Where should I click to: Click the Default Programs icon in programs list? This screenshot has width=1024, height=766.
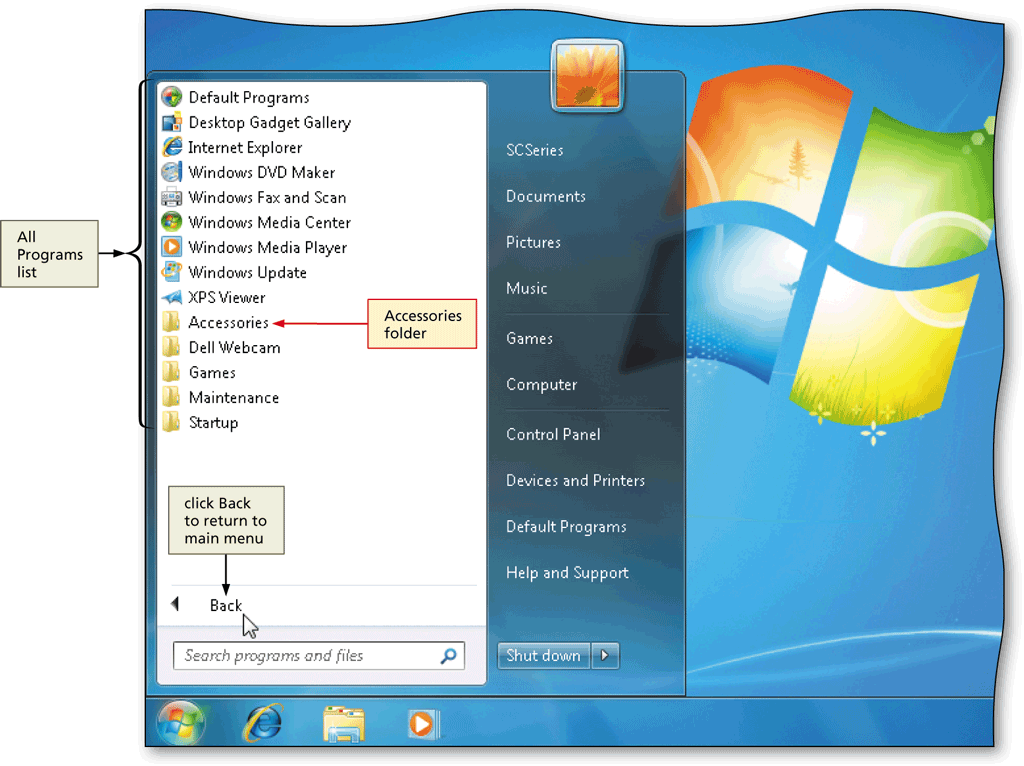[172, 97]
